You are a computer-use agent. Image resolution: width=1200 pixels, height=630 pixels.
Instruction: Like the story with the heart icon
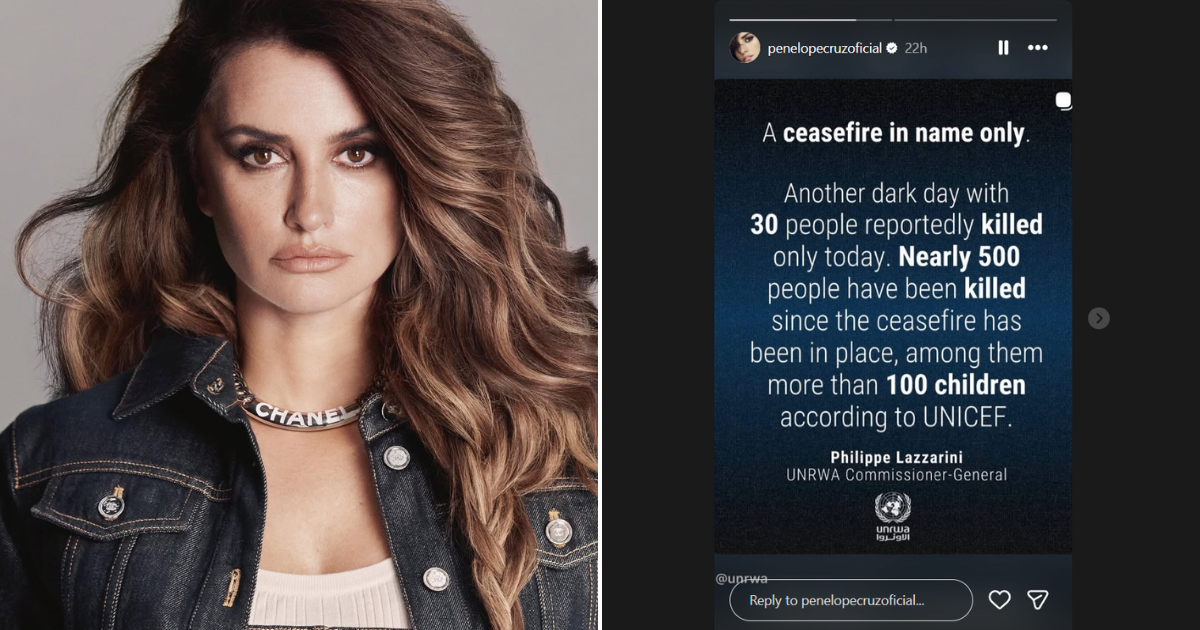[x=999, y=599]
